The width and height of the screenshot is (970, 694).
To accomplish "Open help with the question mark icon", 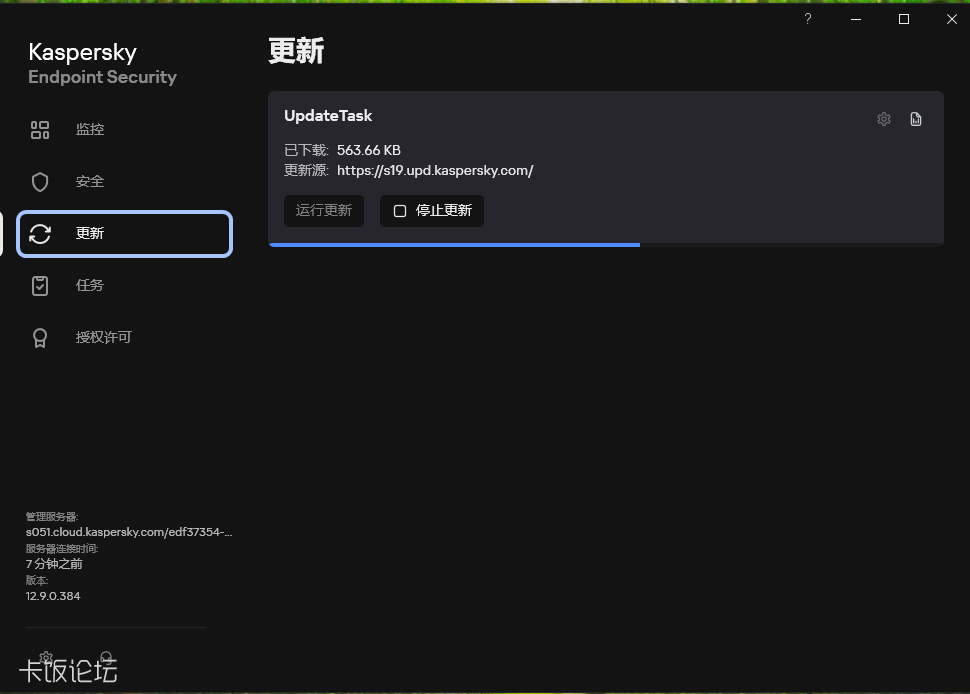I will click(x=808, y=19).
